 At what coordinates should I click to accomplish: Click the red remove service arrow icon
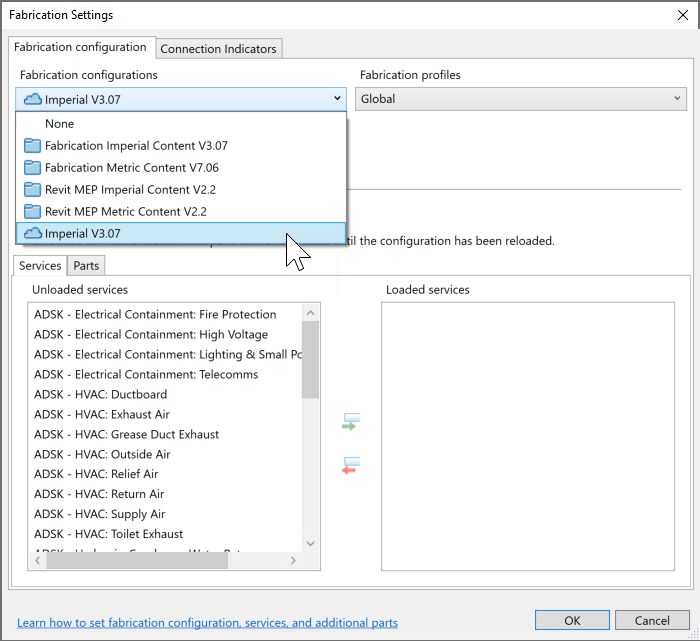point(350,466)
